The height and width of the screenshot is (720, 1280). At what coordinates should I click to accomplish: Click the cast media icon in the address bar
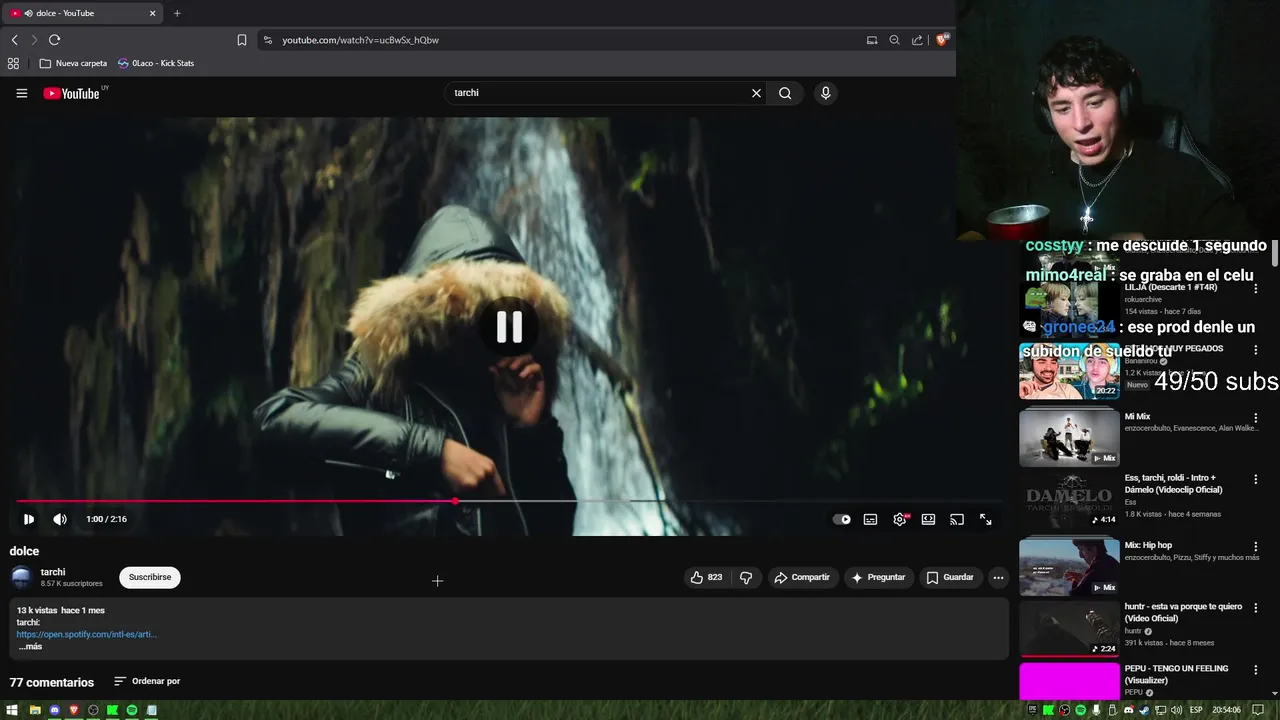point(872,40)
